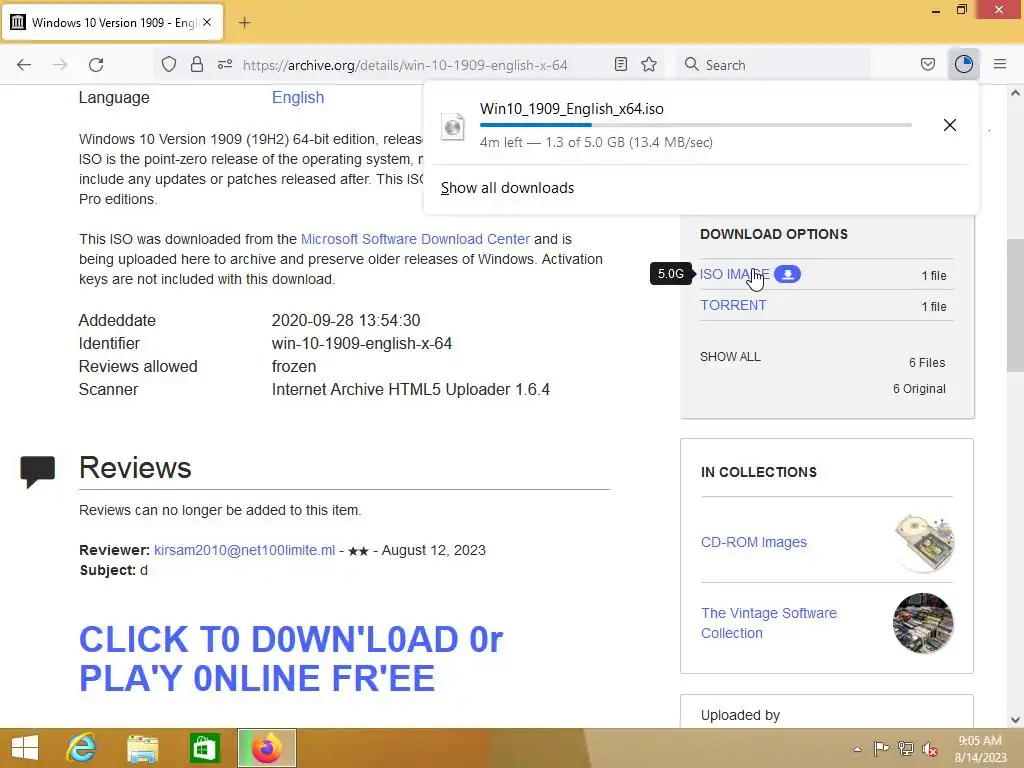Open site permissions icon in address bar
The height and width of the screenshot is (768, 1024).
click(x=225, y=65)
